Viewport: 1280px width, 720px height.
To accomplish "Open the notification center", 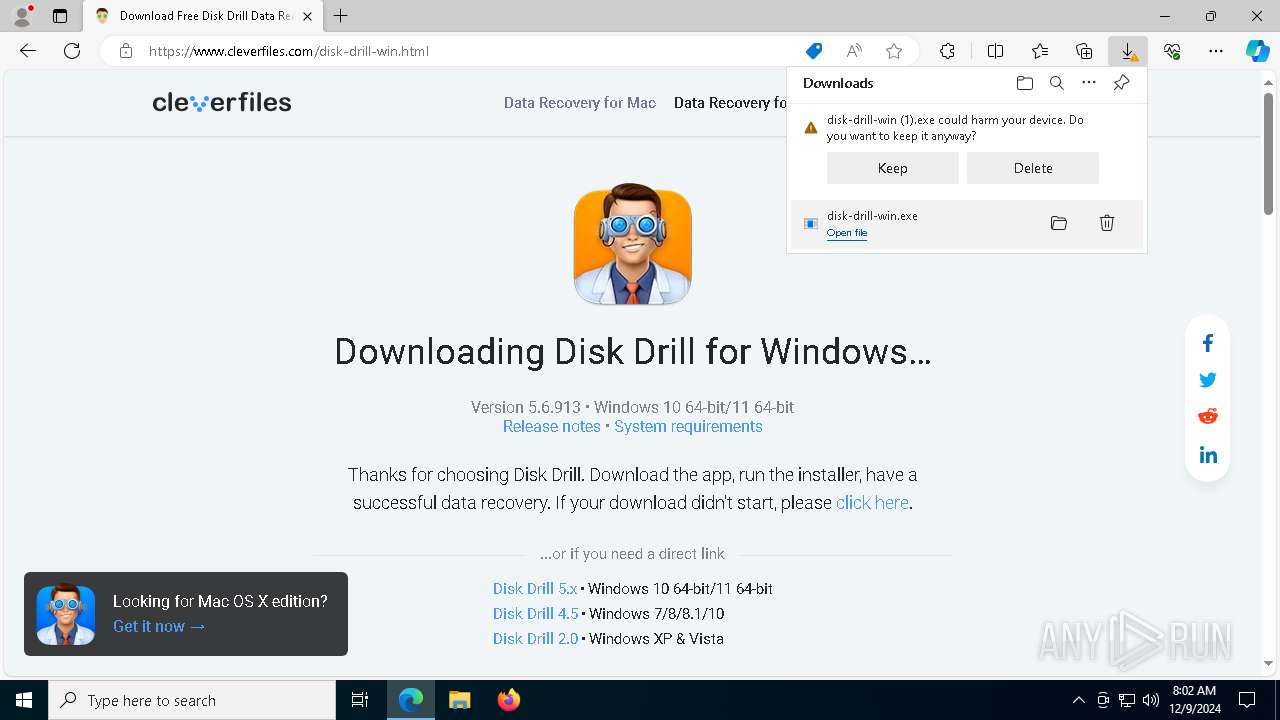I will tap(1247, 700).
